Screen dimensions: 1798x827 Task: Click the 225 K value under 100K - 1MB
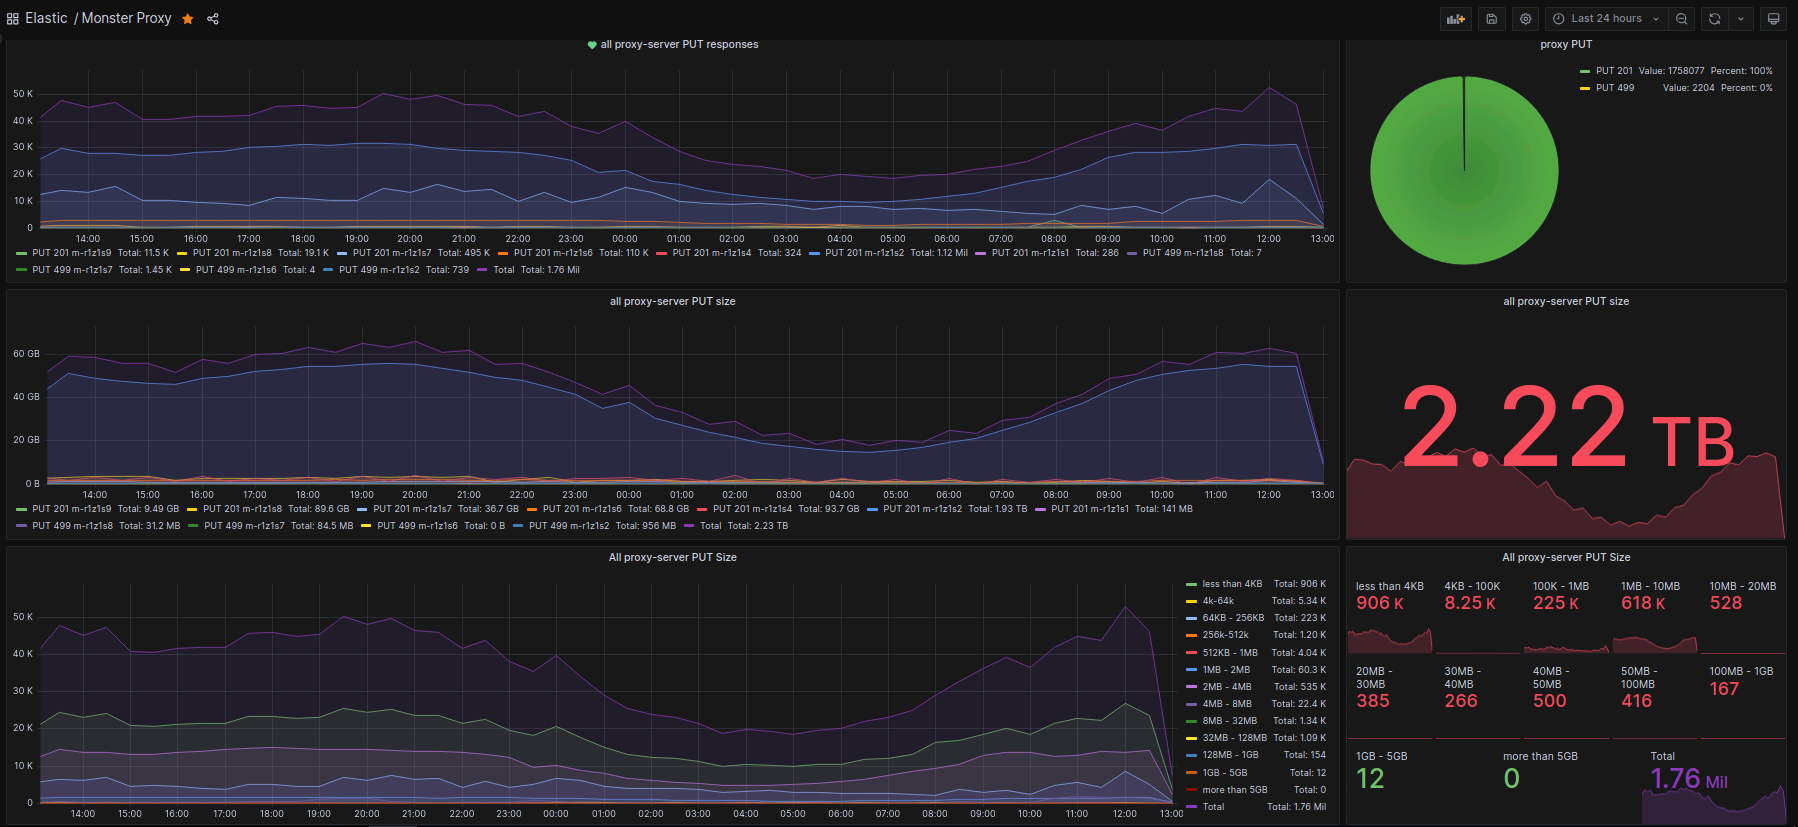[x=1556, y=603]
